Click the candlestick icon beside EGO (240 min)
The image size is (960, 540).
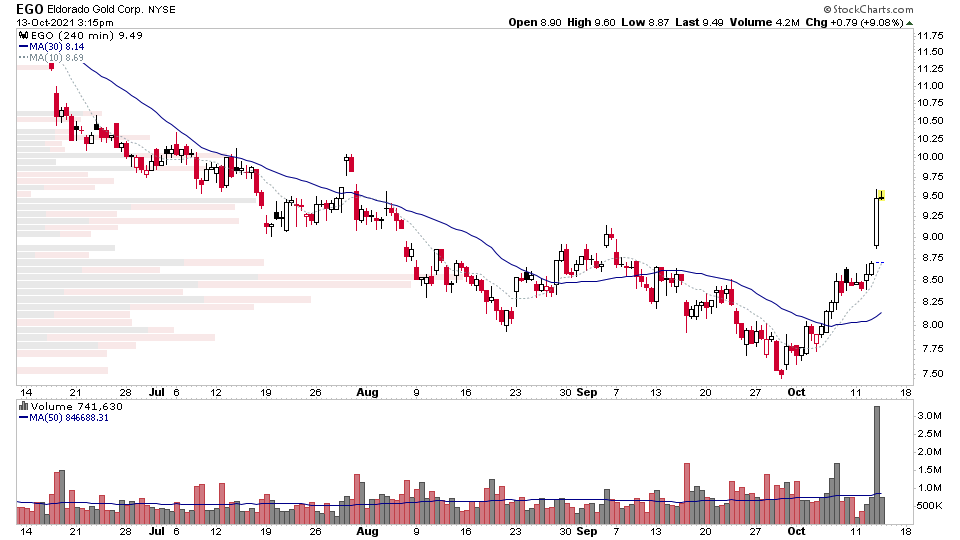pyautogui.click(x=24, y=36)
